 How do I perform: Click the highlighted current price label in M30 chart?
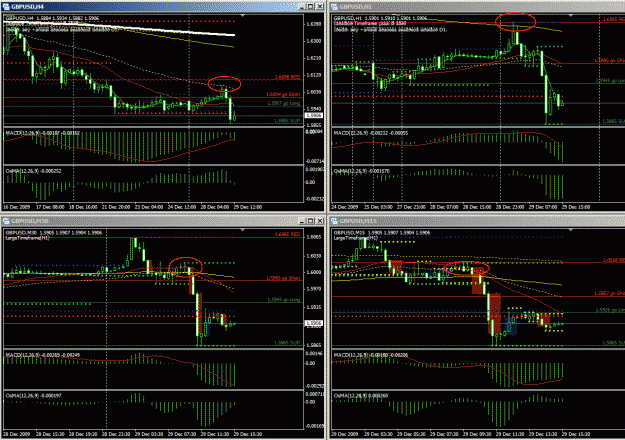click(x=314, y=324)
